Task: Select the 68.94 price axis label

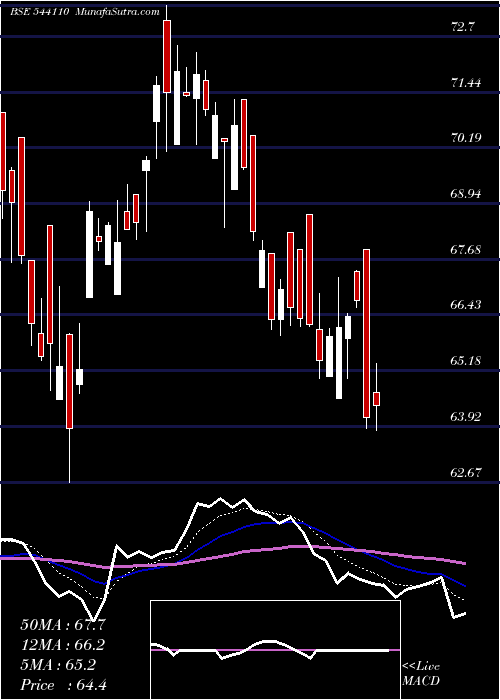Action: click(466, 194)
